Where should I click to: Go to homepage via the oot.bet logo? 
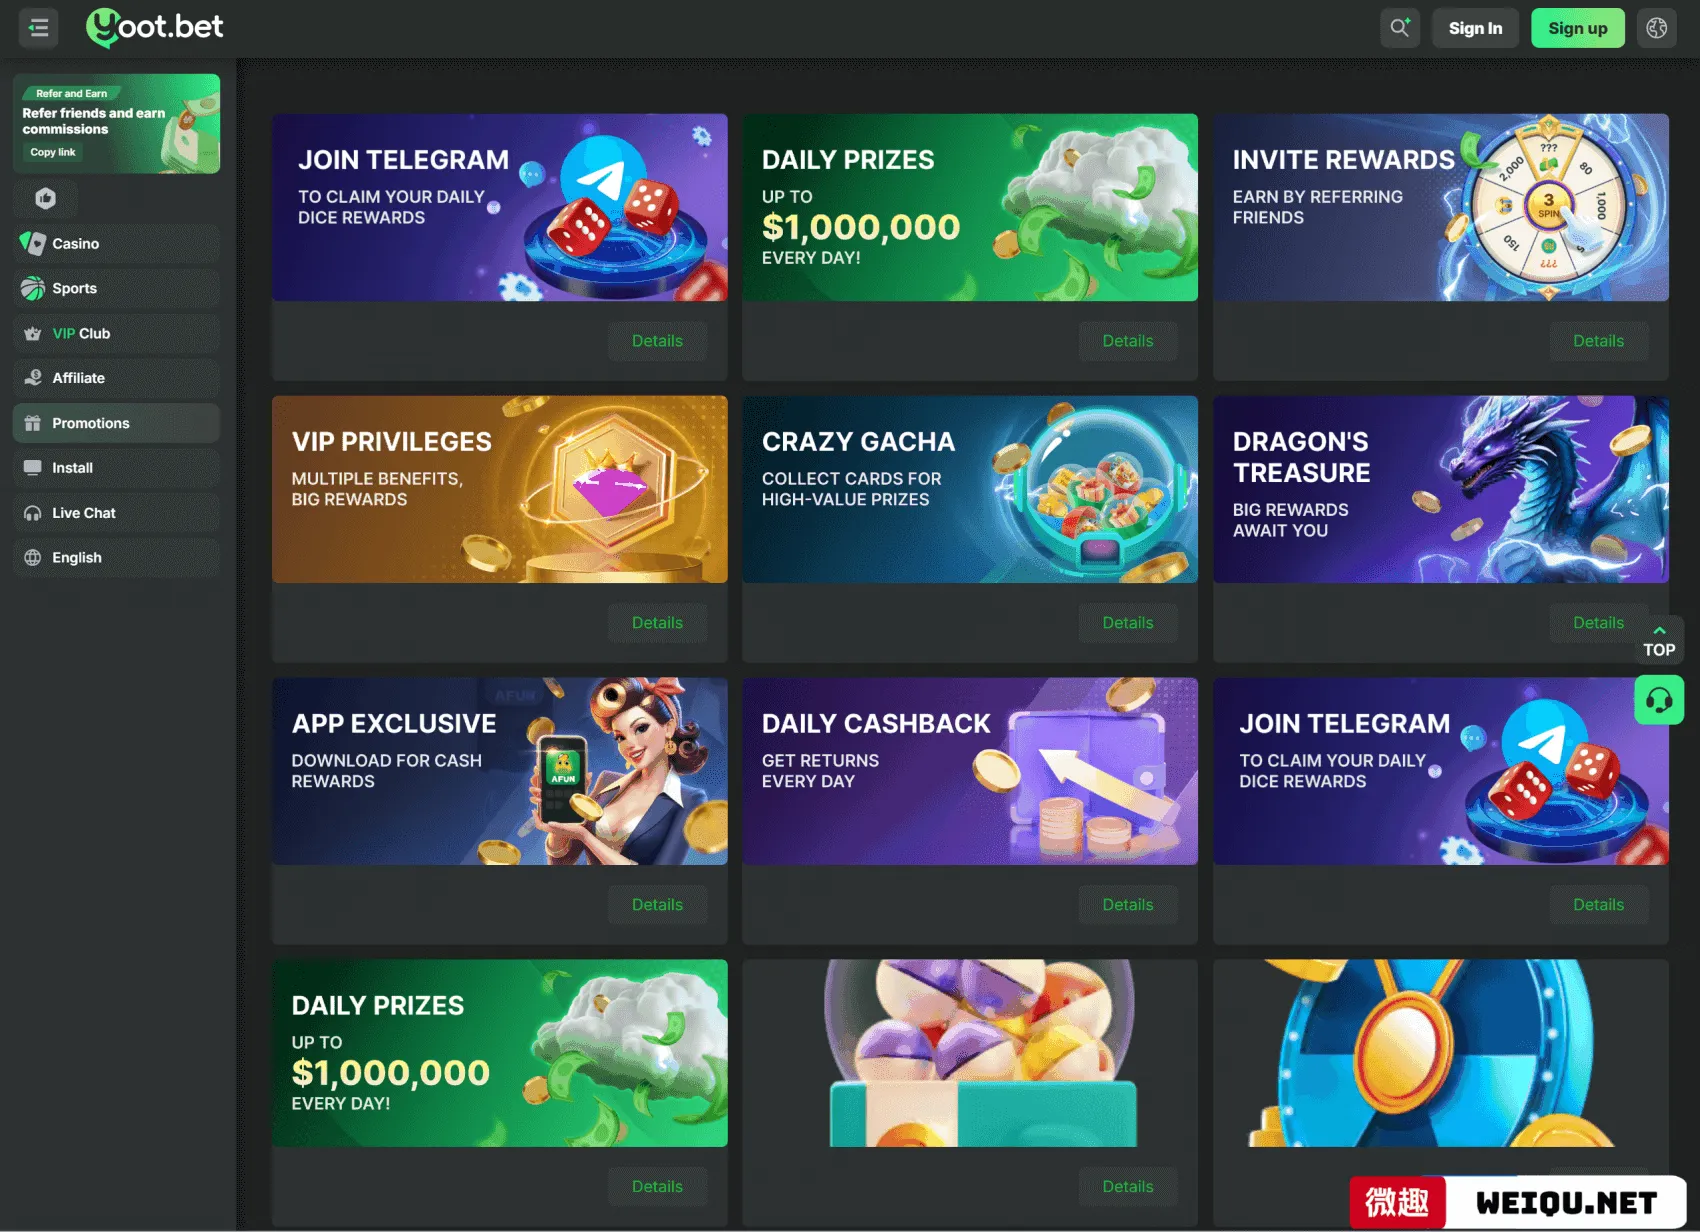[155, 27]
